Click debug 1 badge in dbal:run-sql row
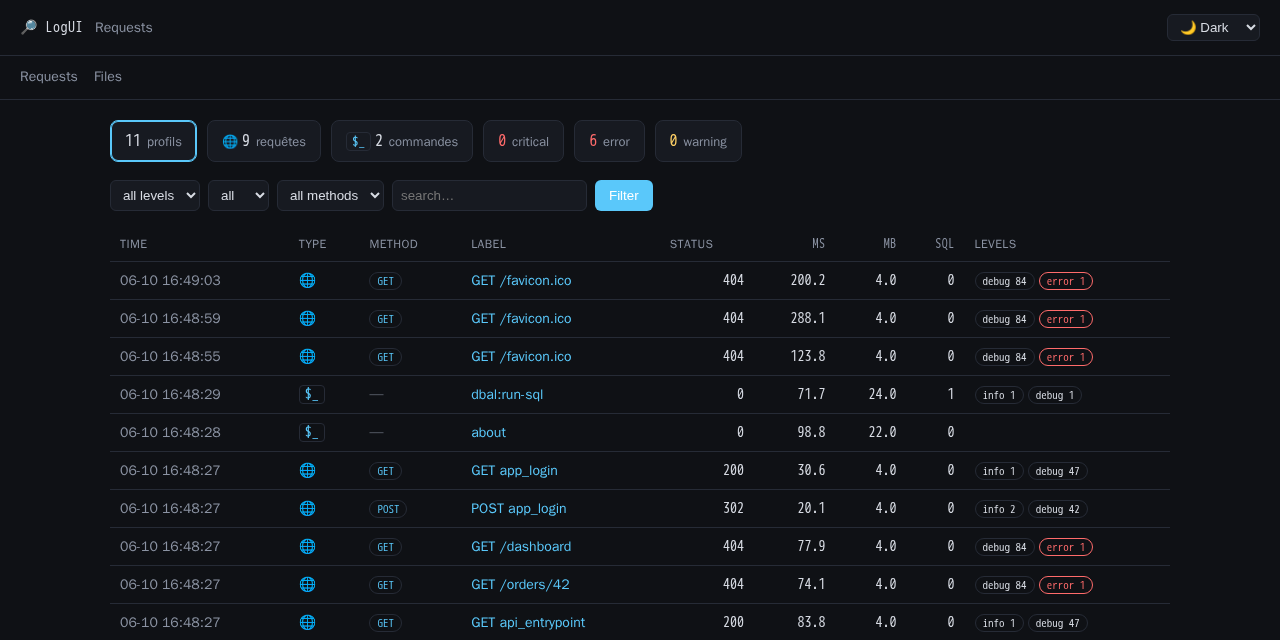The height and width of the screenshot is (640, 1280). point(1055,395)
